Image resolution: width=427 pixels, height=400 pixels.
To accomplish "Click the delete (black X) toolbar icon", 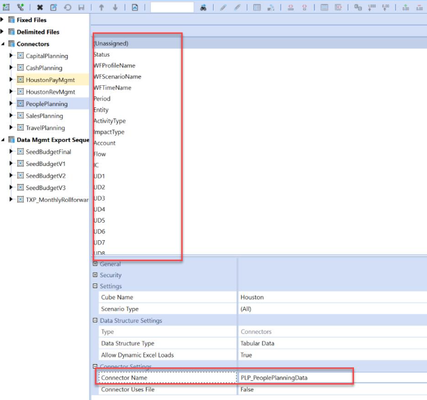I will [40, 7].
